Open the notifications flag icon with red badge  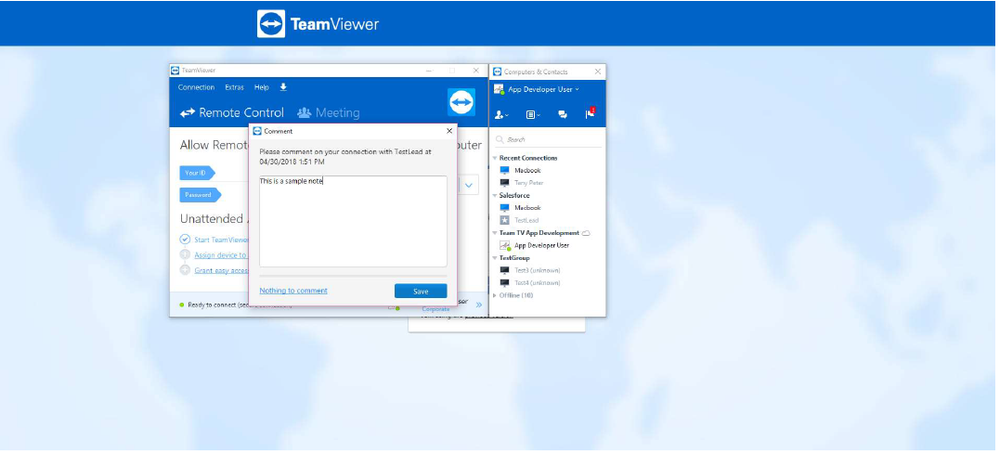point(590,113)
